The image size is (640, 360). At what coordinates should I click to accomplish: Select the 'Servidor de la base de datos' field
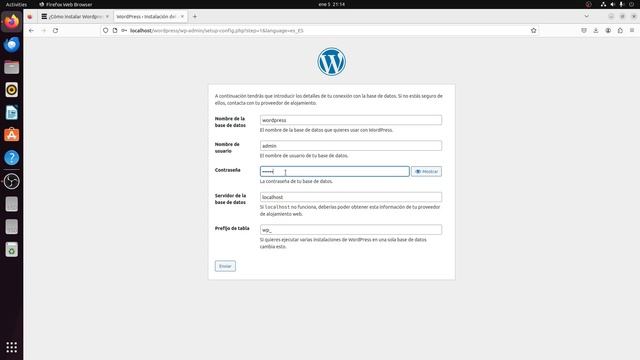click(351, 197)
